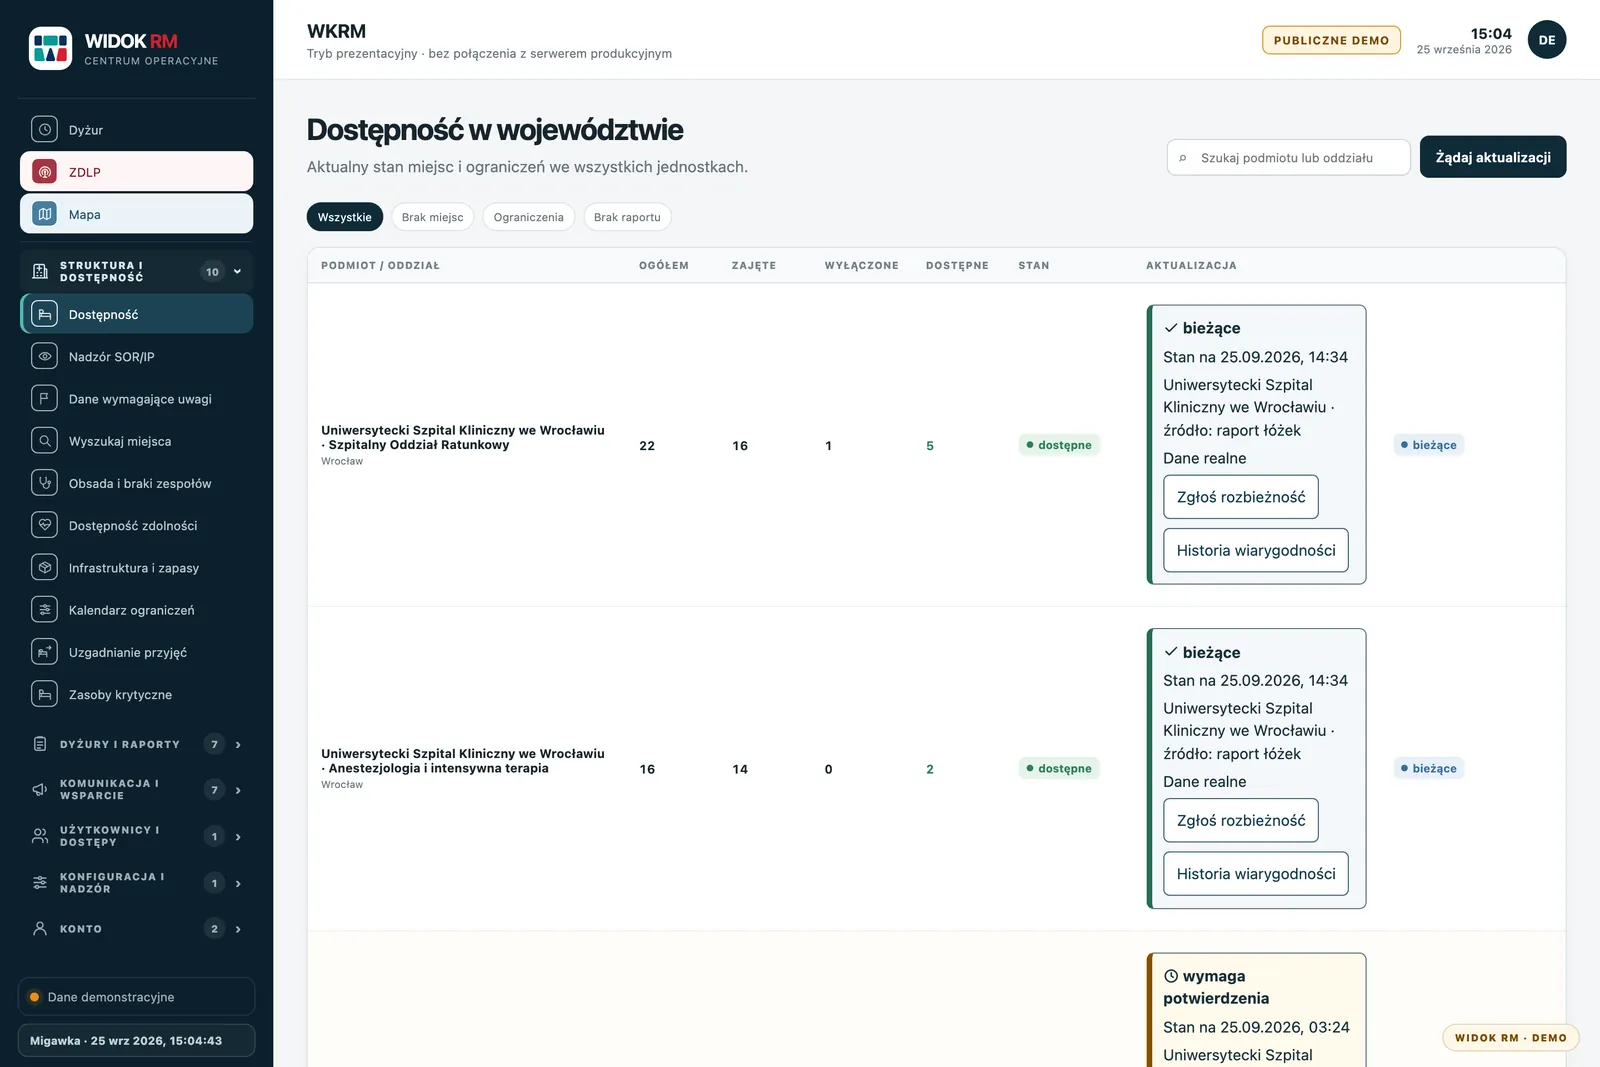
Task: Click the ZDLP red icon
Action: pyautogui.click(x=44, y=172)
